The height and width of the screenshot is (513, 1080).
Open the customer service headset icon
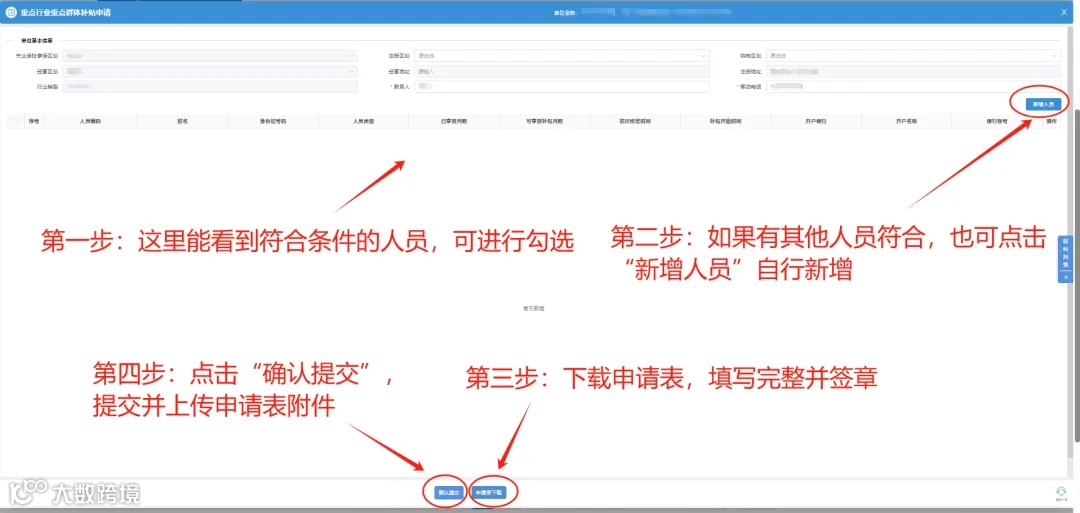1061,493
